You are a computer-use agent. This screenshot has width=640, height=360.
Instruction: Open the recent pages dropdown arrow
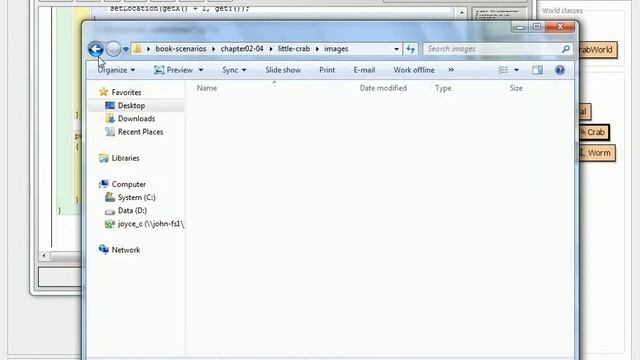click(x=126, y=49)
